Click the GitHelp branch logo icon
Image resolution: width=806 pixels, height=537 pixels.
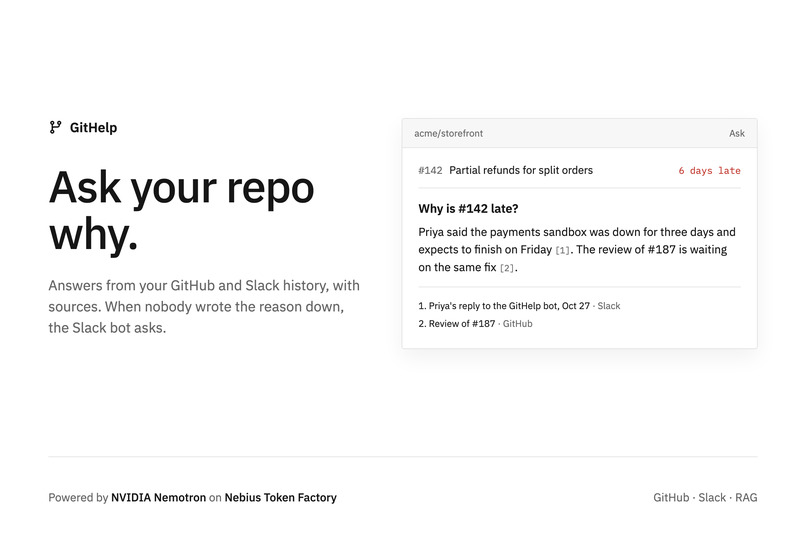click(x=55, y=127)
